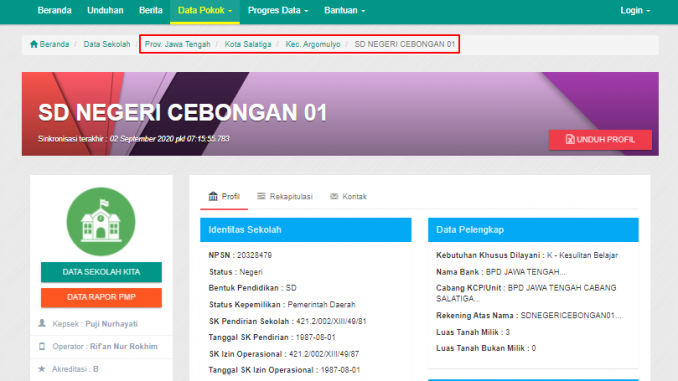The image size is (678, 381).
Task: Click Nama Bank BPD JAWA TENGAH row
Action: 501,272
